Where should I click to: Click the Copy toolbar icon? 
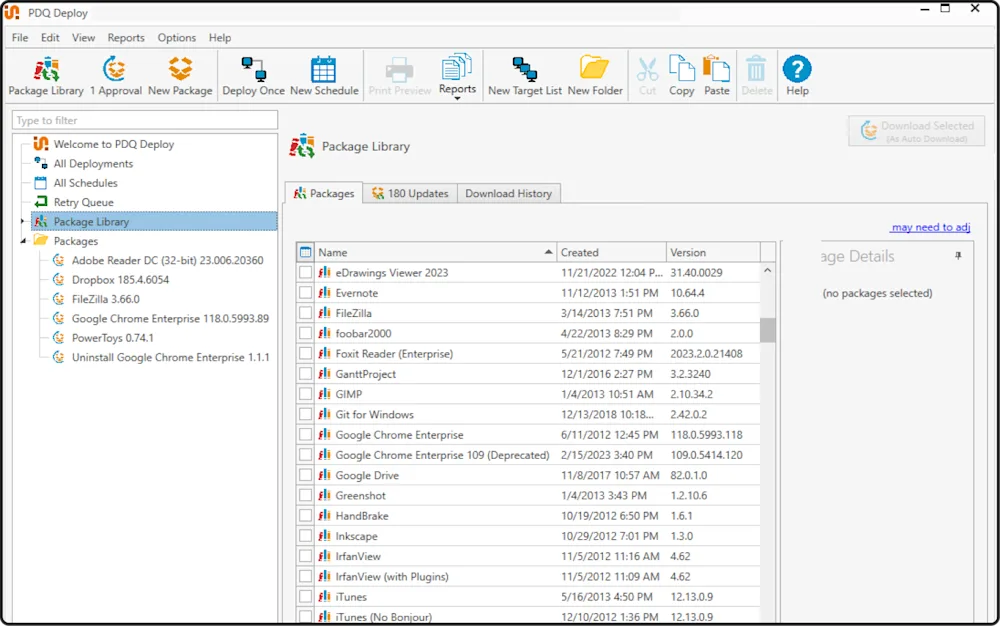pos(682,76)
